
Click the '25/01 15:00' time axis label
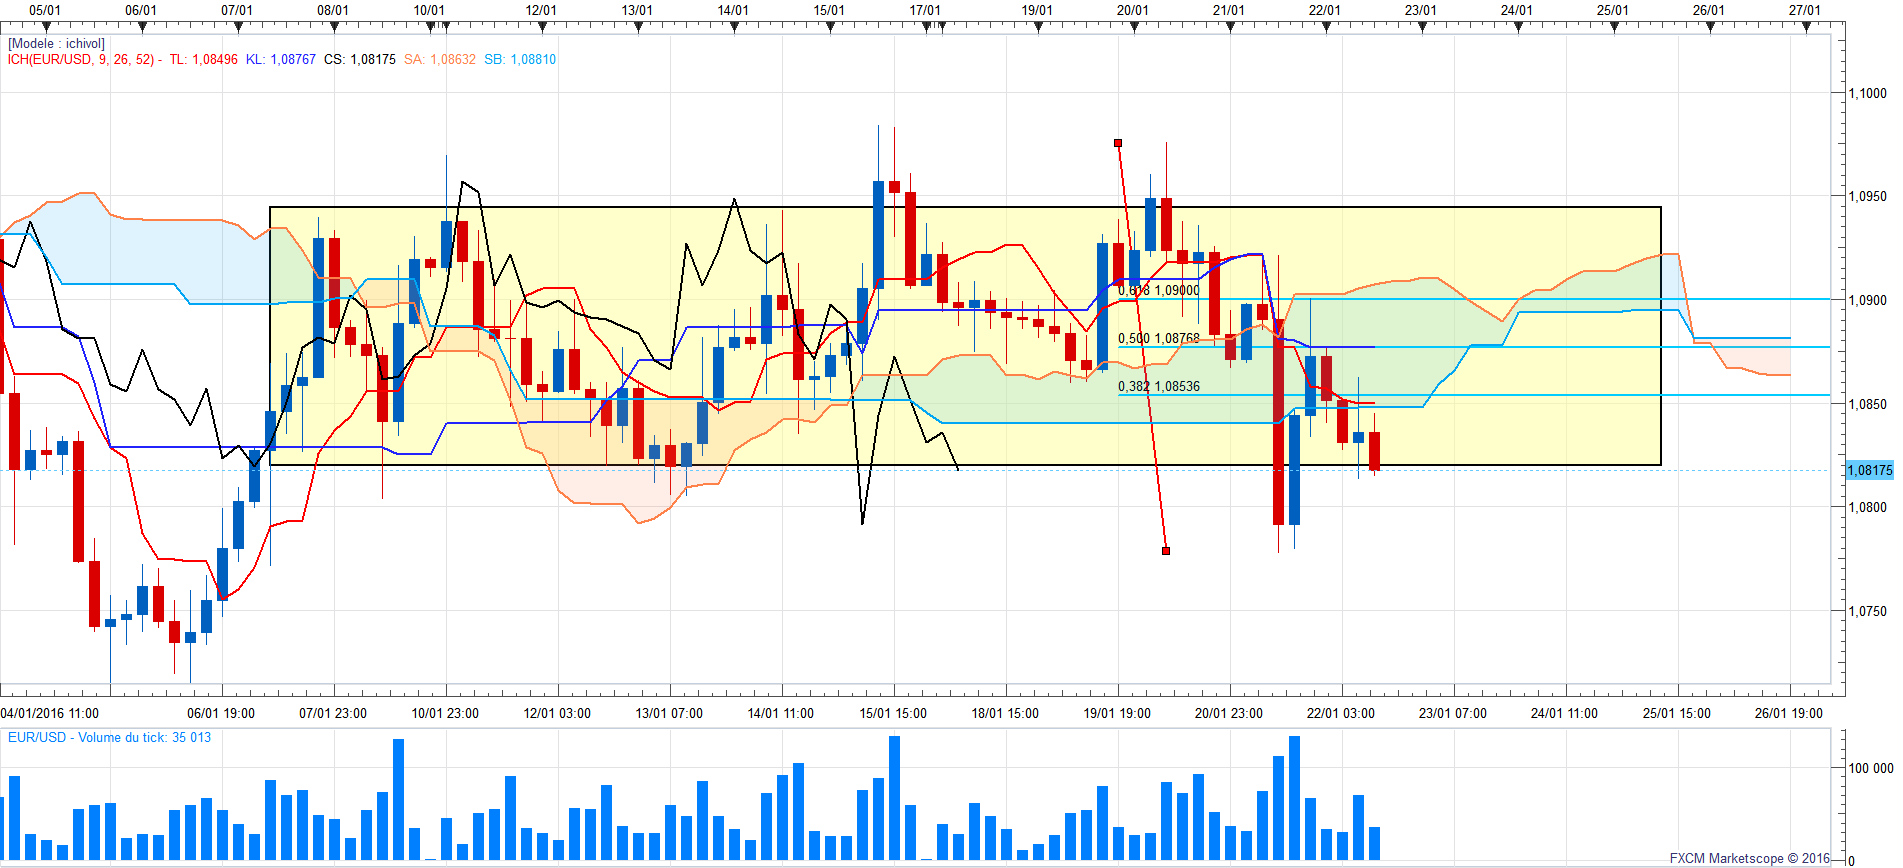pyautogui.click(x=1677, y=714)
